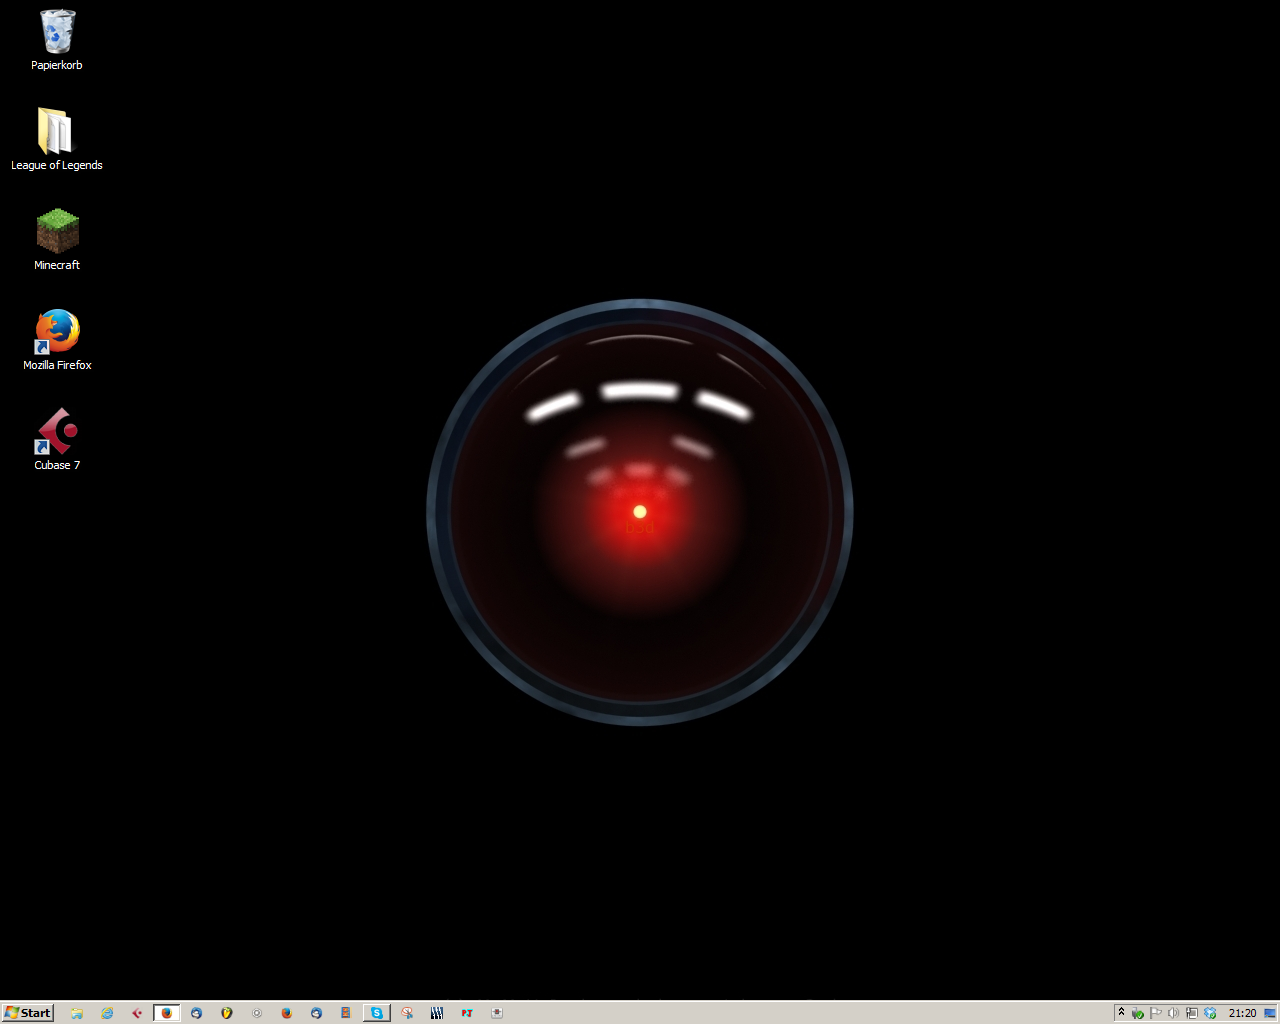
Task: Expand the hidden tray icons chevron
Action: [x=1122, y=1012]
